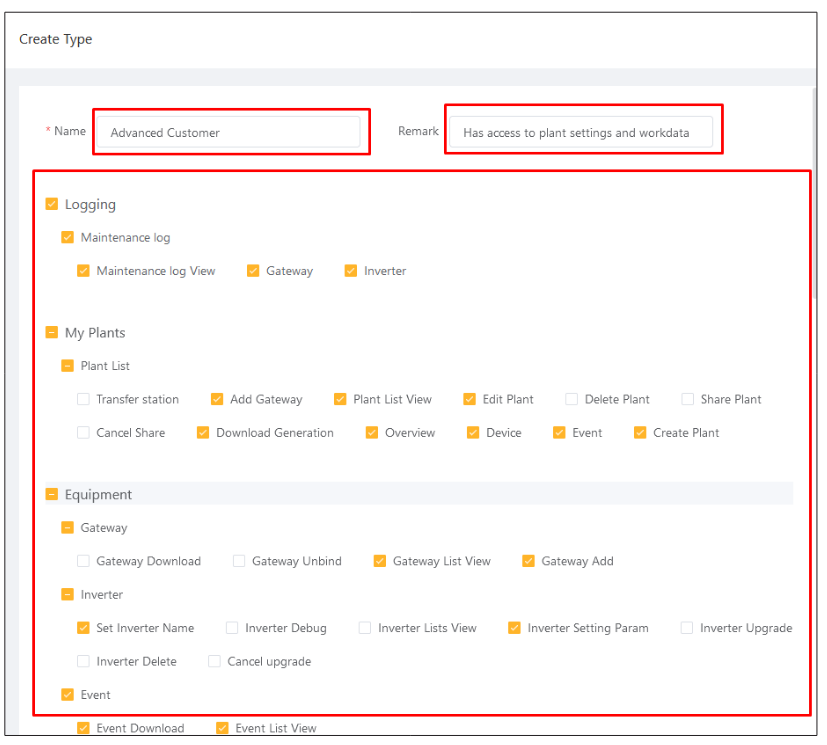
Task: Select the Equipment group checkbox
Action: click(52, 494)
